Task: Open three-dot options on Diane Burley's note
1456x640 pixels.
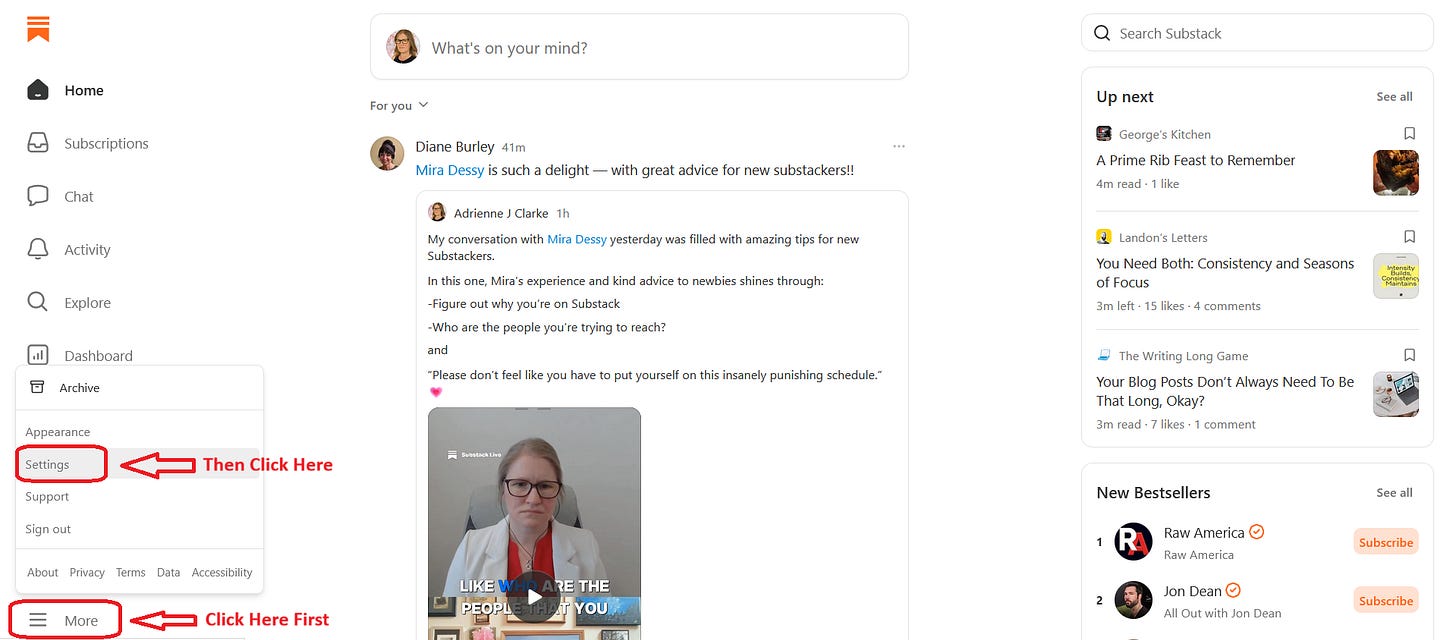Action: tap(898, 147)
